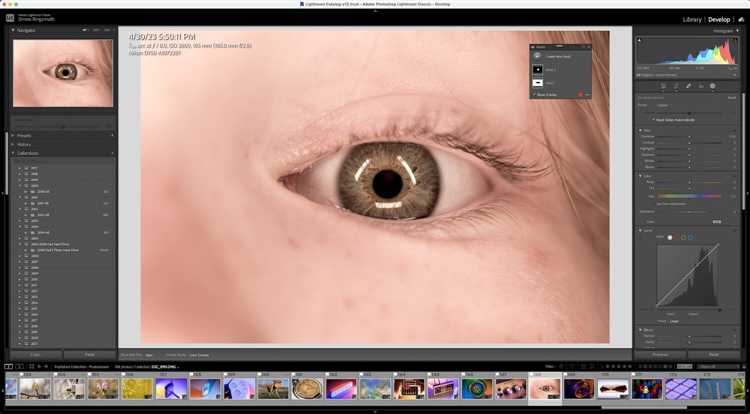
Task: Select the green concentric circles thumbnail
Action: point(477,389)
